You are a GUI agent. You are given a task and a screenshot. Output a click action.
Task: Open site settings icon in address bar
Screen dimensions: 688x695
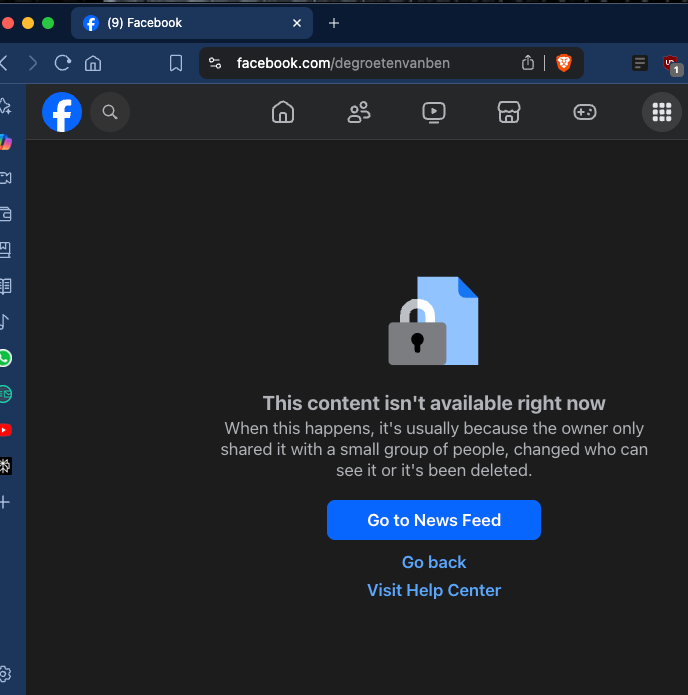point(215,63)
